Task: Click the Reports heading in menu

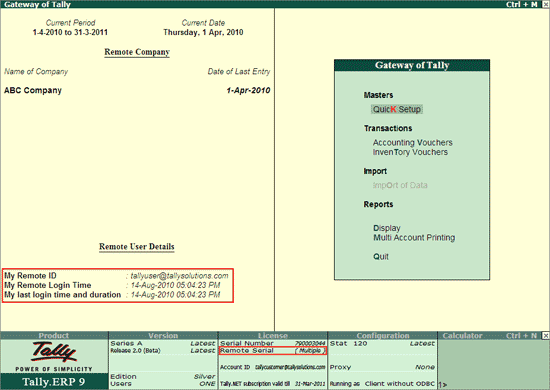Action: (x=378, y=204)
